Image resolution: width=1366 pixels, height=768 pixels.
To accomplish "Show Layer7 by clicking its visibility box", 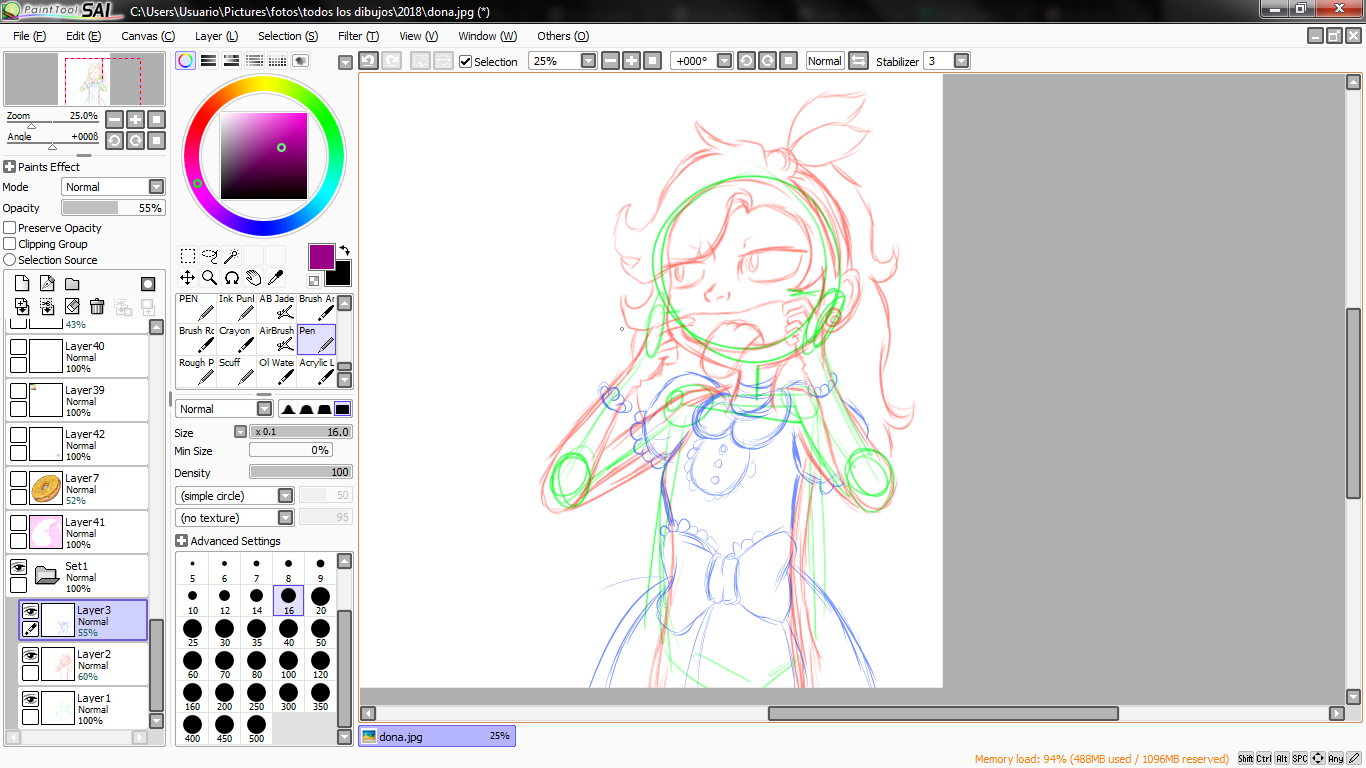I will (18, 479).
